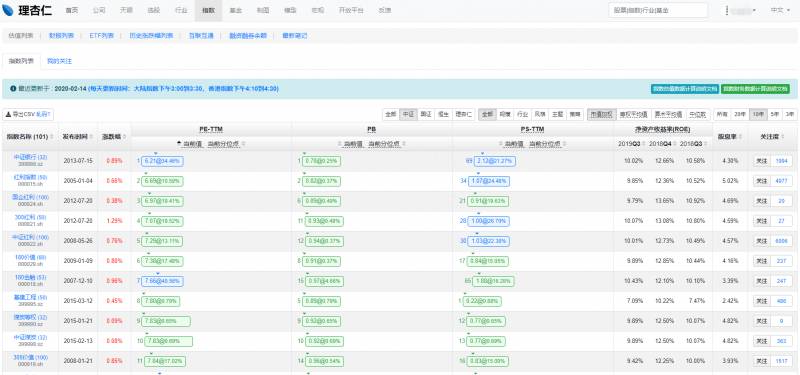Select the 中证 index source filter
Viewport: 800px width, 375px height.
pyautogui.click(x=408, y=115)
